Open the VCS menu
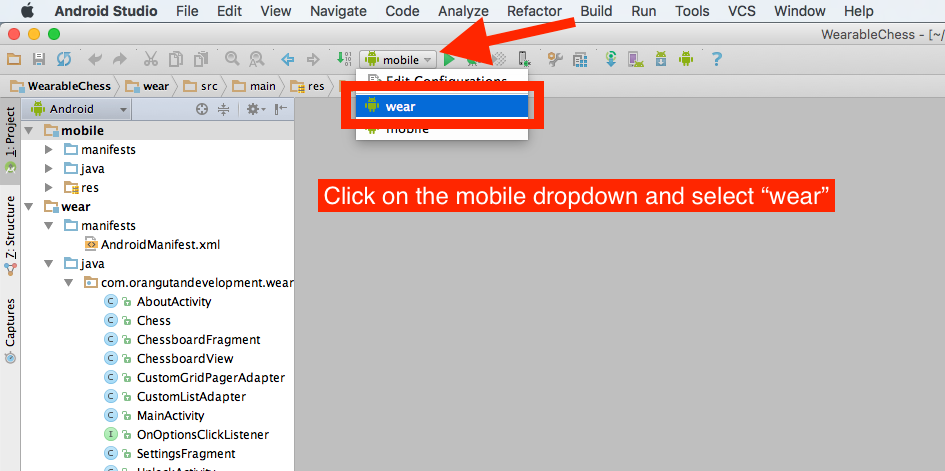Screen dimensions: 945x471 (741, 11)
